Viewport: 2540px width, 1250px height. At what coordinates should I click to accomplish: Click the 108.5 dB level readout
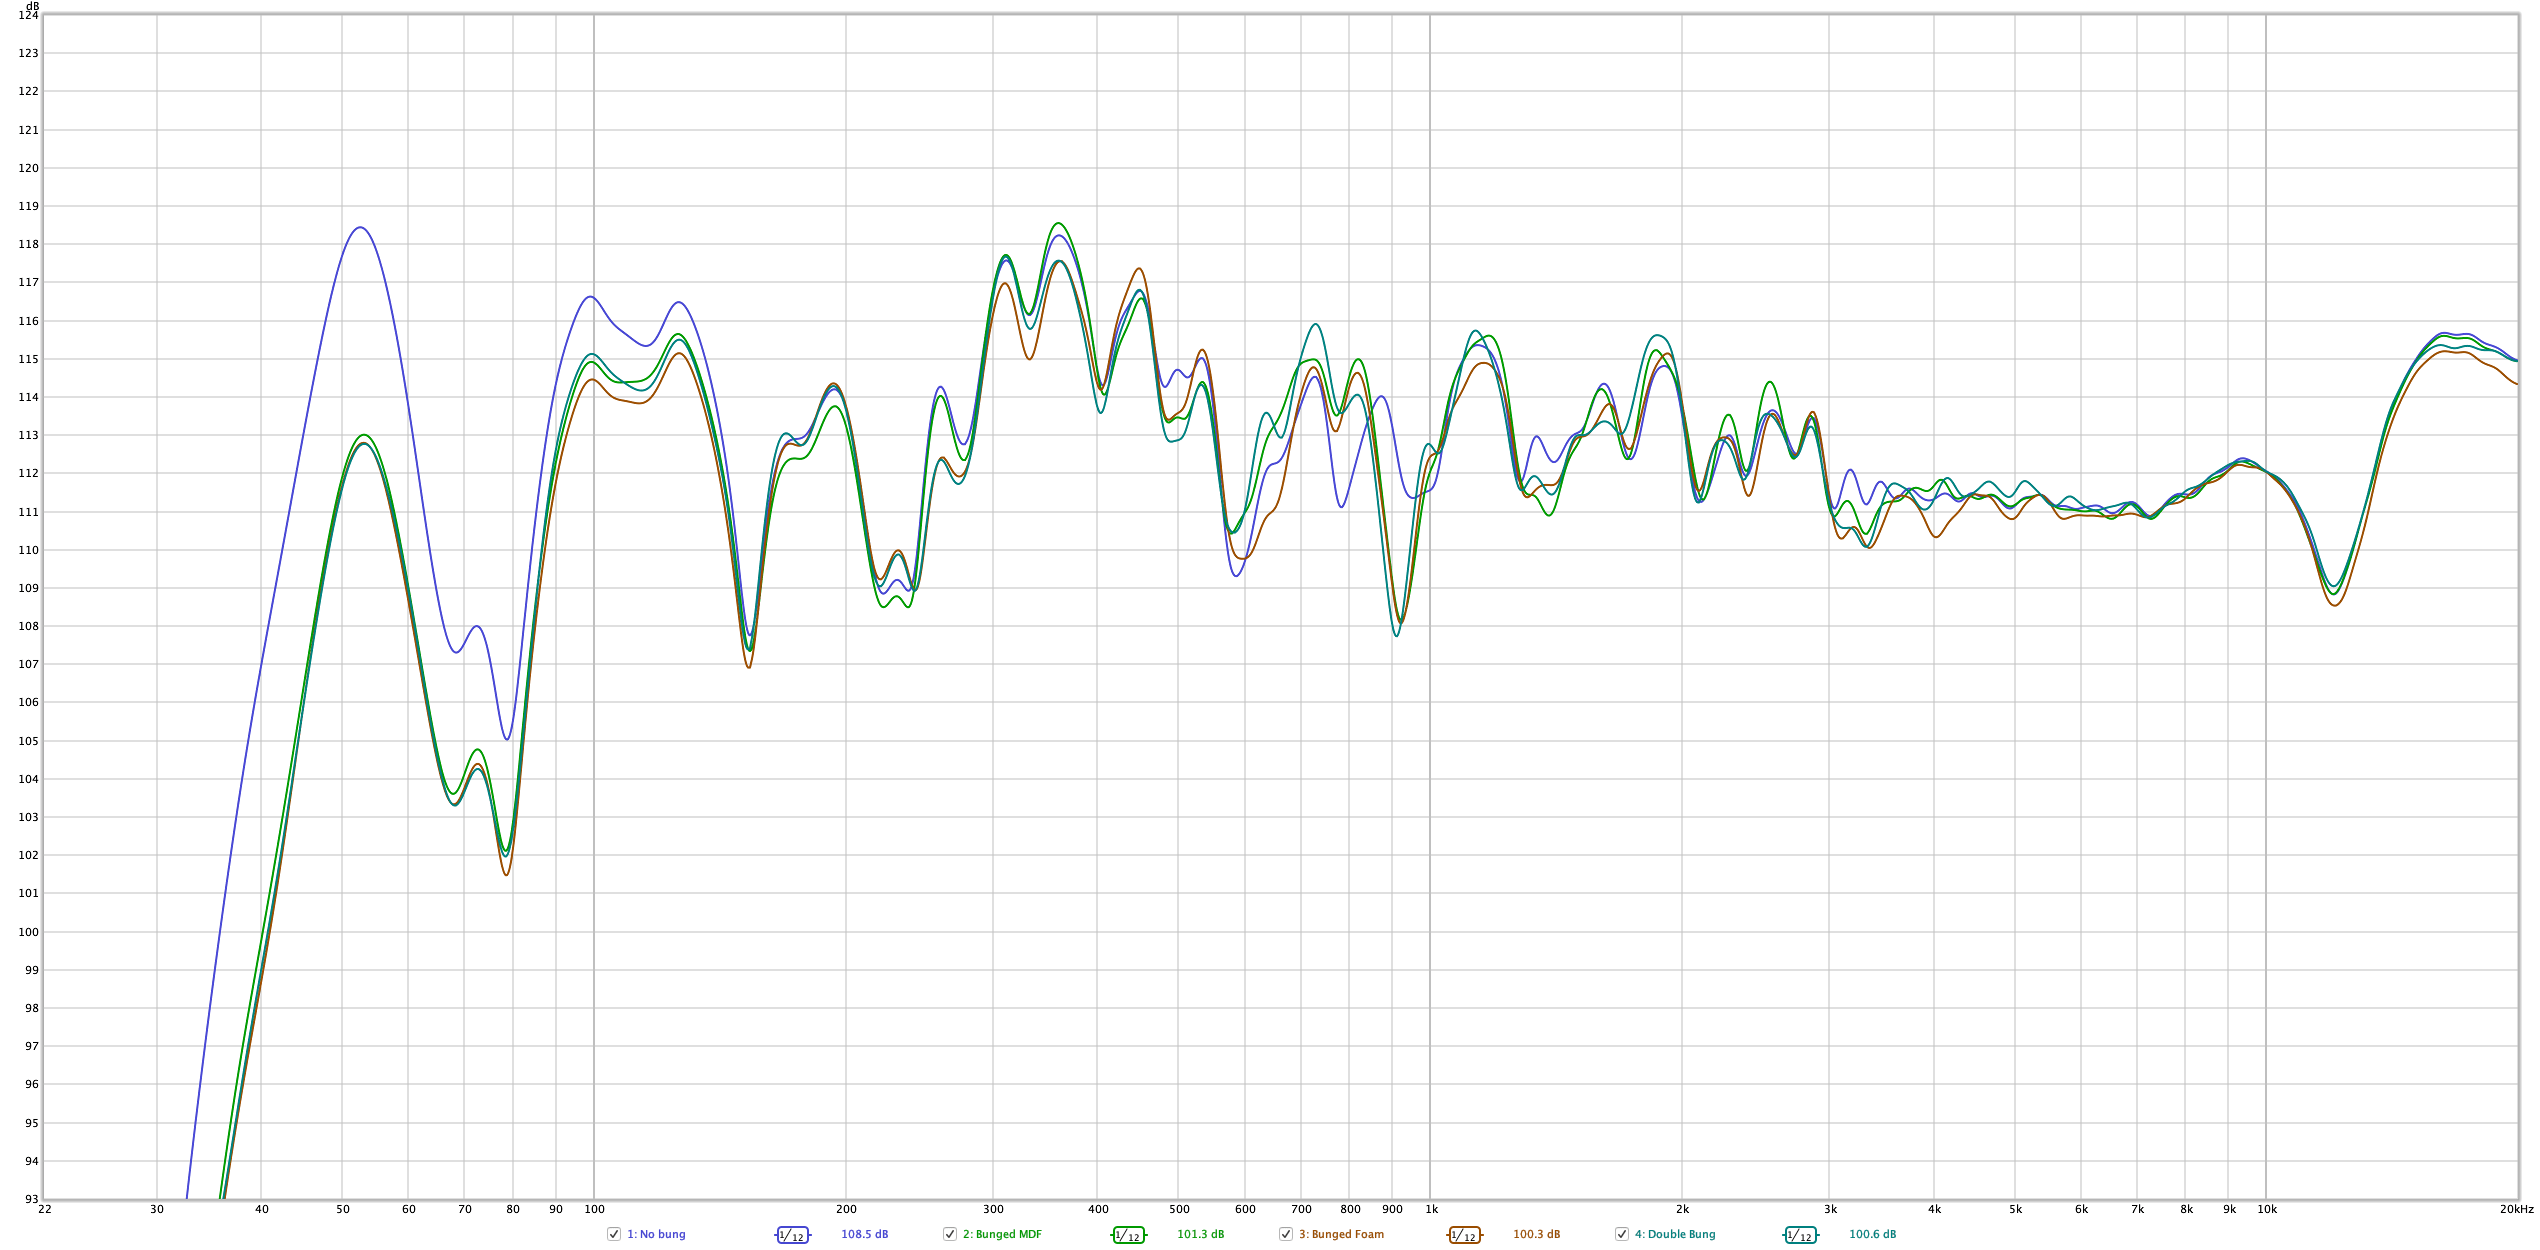864,1234
